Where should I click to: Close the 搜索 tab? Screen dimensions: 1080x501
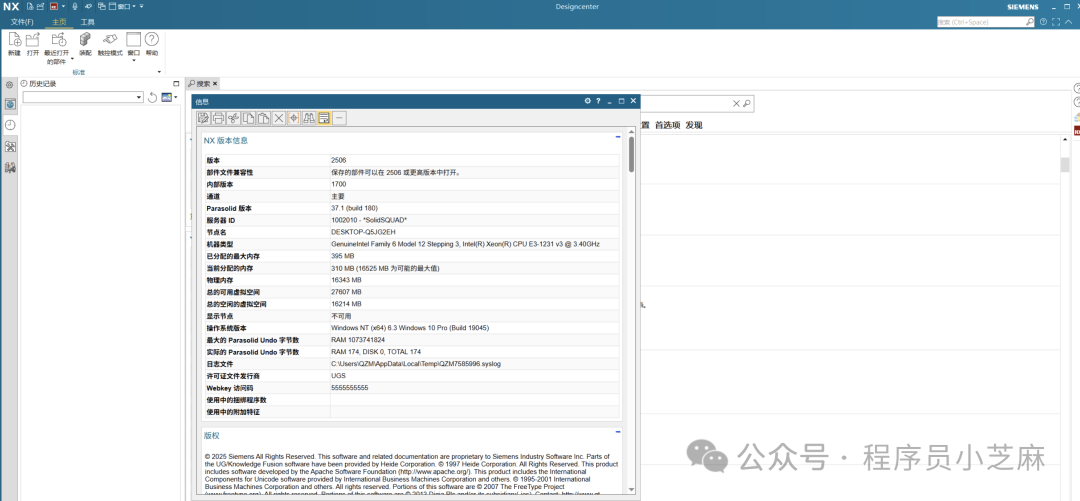click(215, 83)
